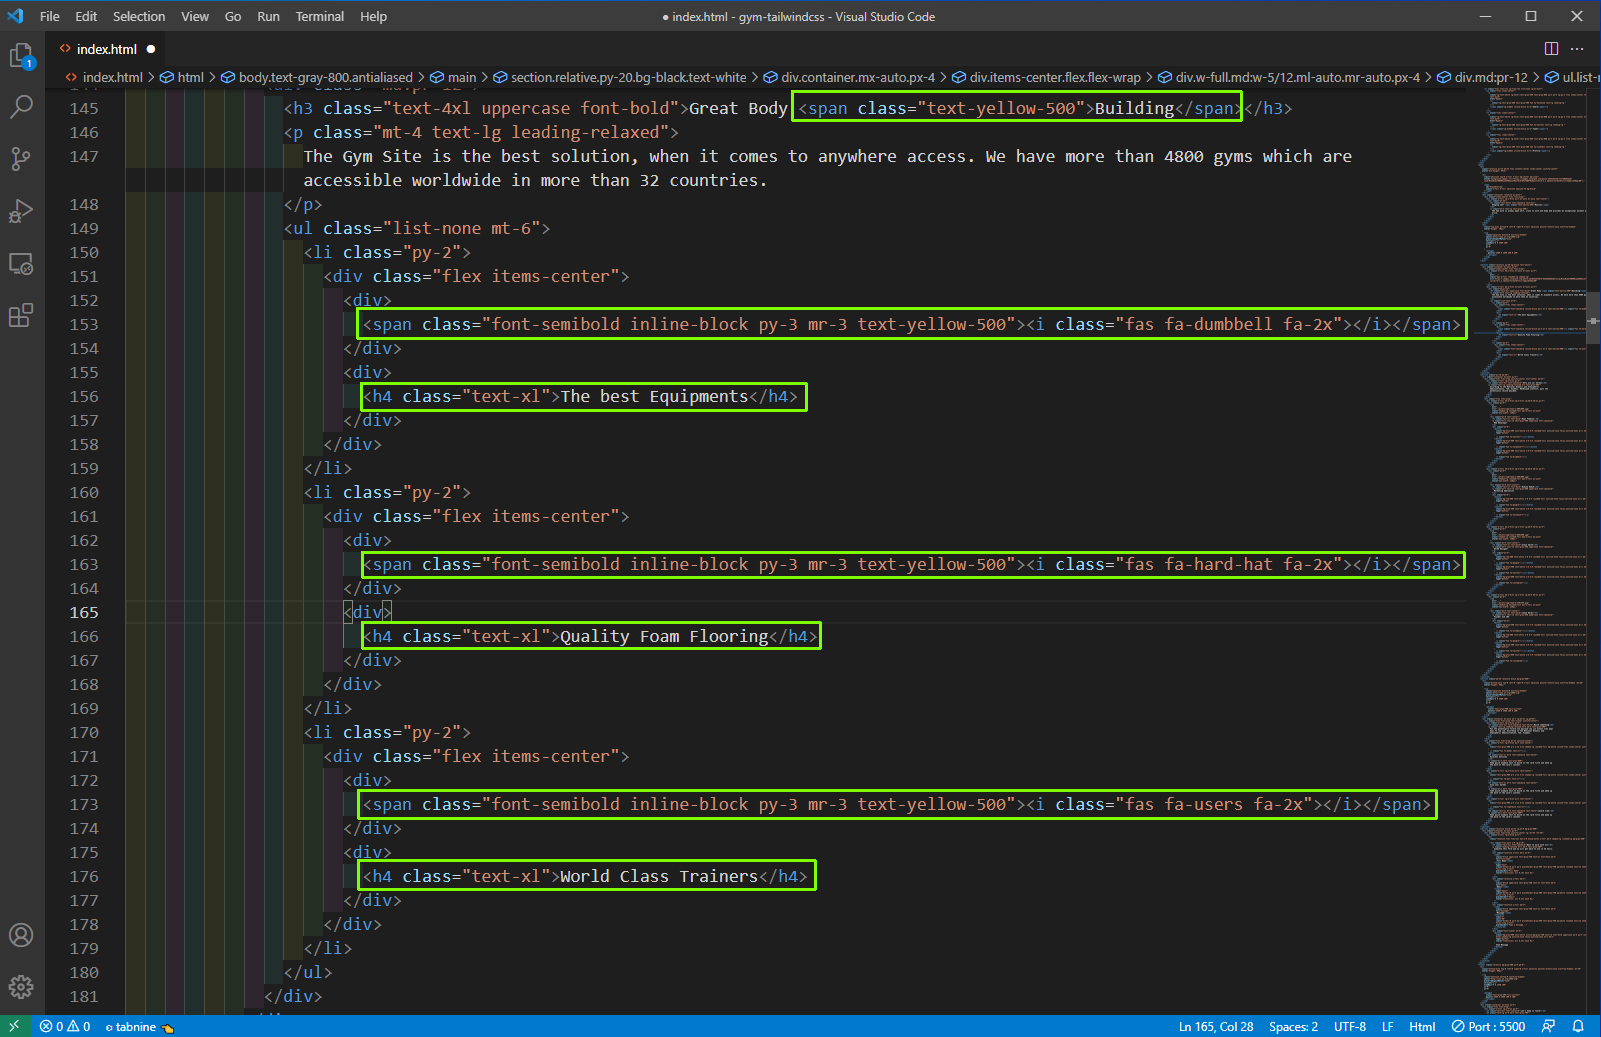Open the Run menu
The width and height of the screenshot is (1601, 1037).
click(x=268, y=16)
